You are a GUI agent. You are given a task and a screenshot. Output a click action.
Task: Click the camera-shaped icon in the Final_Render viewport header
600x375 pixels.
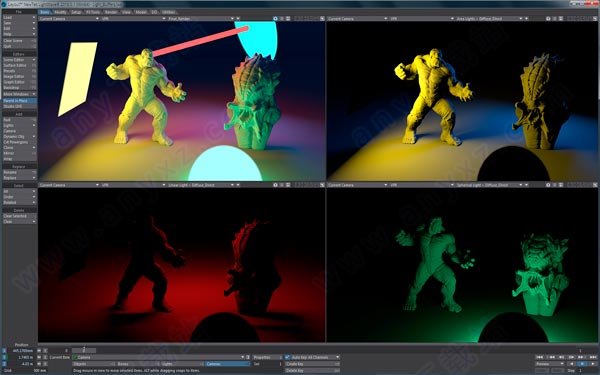point(275,18)
